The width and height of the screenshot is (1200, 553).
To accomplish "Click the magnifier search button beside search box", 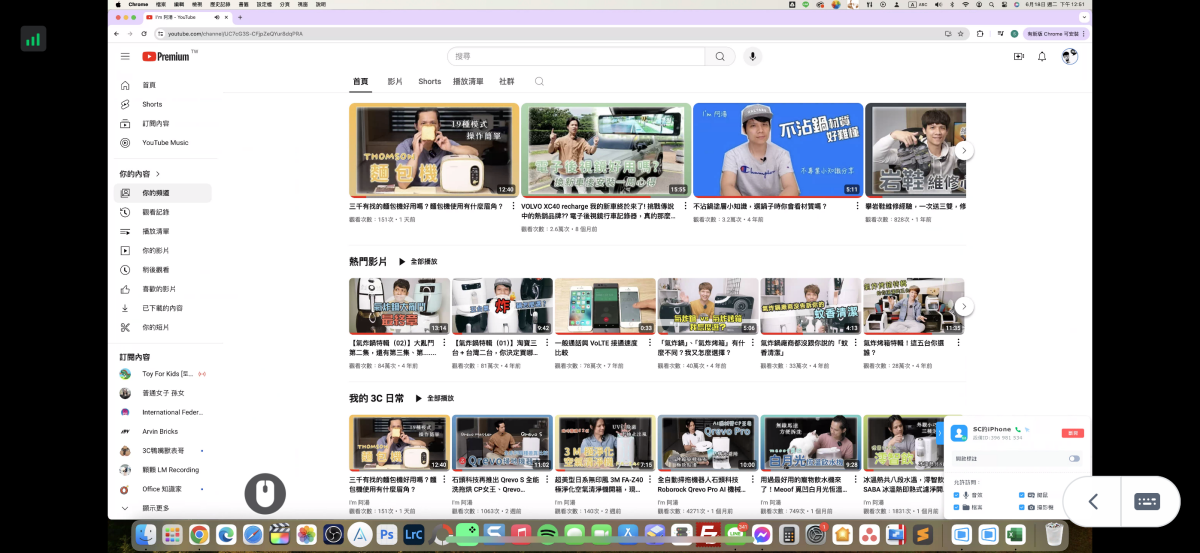I will coord(719,57).
